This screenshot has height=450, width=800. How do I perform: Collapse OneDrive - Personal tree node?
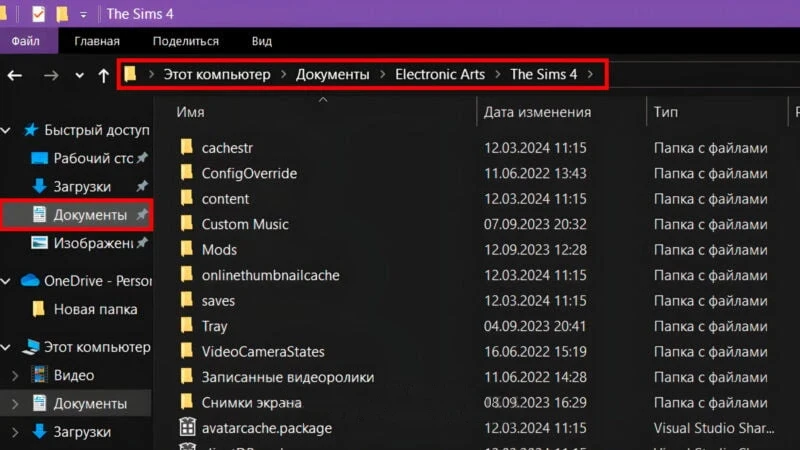(6, 281)
